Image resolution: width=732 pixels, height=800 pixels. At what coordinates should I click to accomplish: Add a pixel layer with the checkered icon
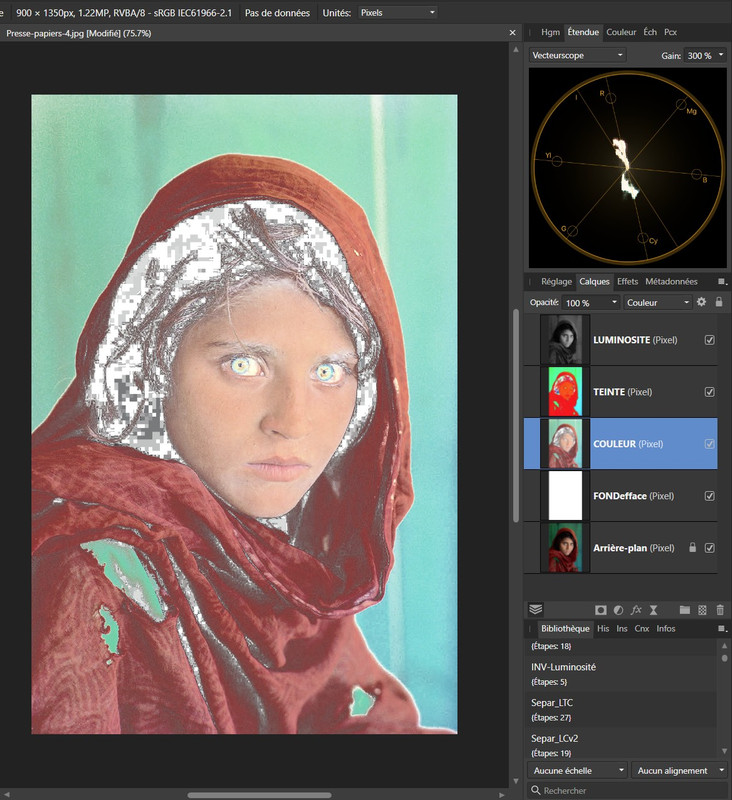pyautogui.click(x=702, y=610)
